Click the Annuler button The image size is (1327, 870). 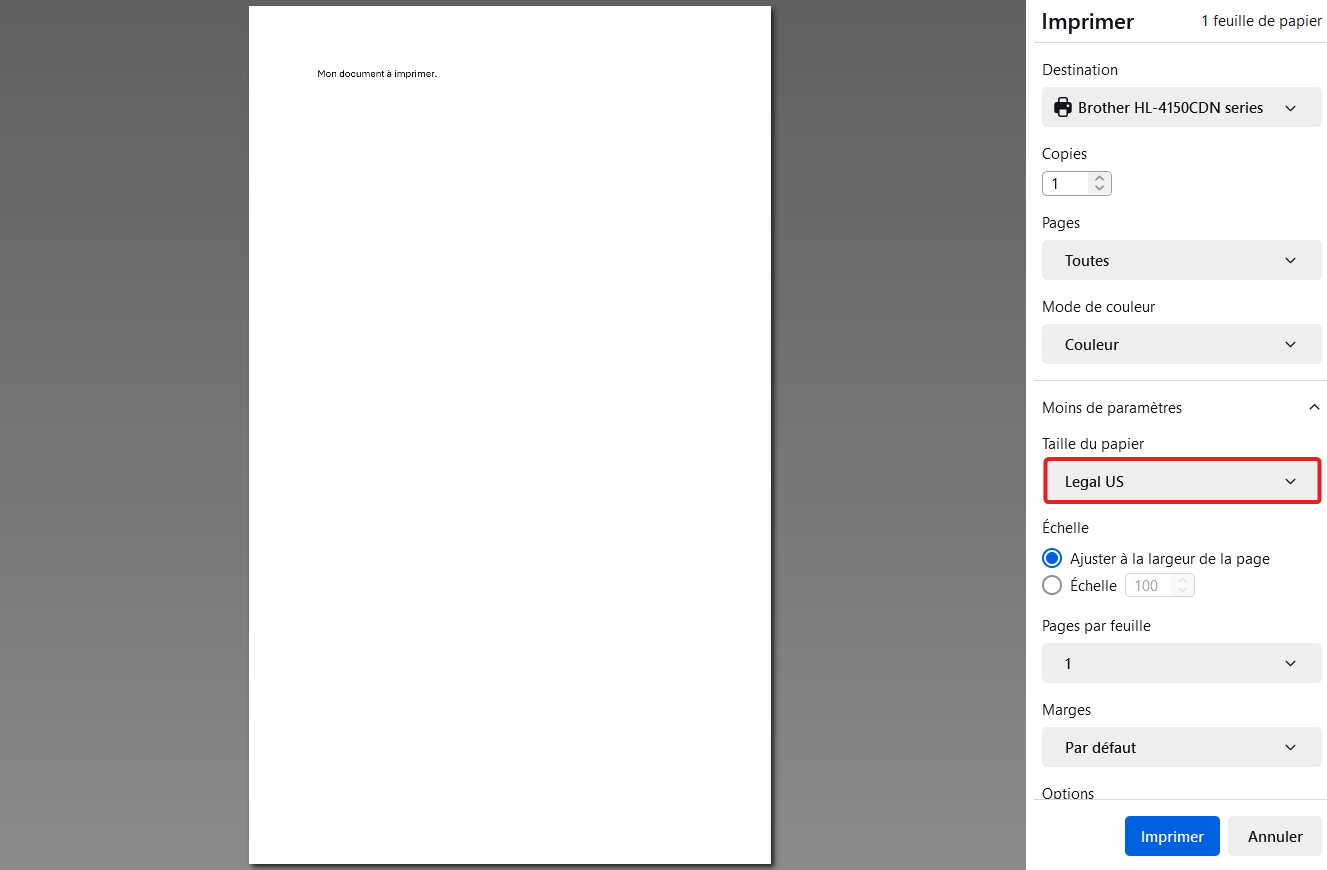click(x=1275, y=836)
